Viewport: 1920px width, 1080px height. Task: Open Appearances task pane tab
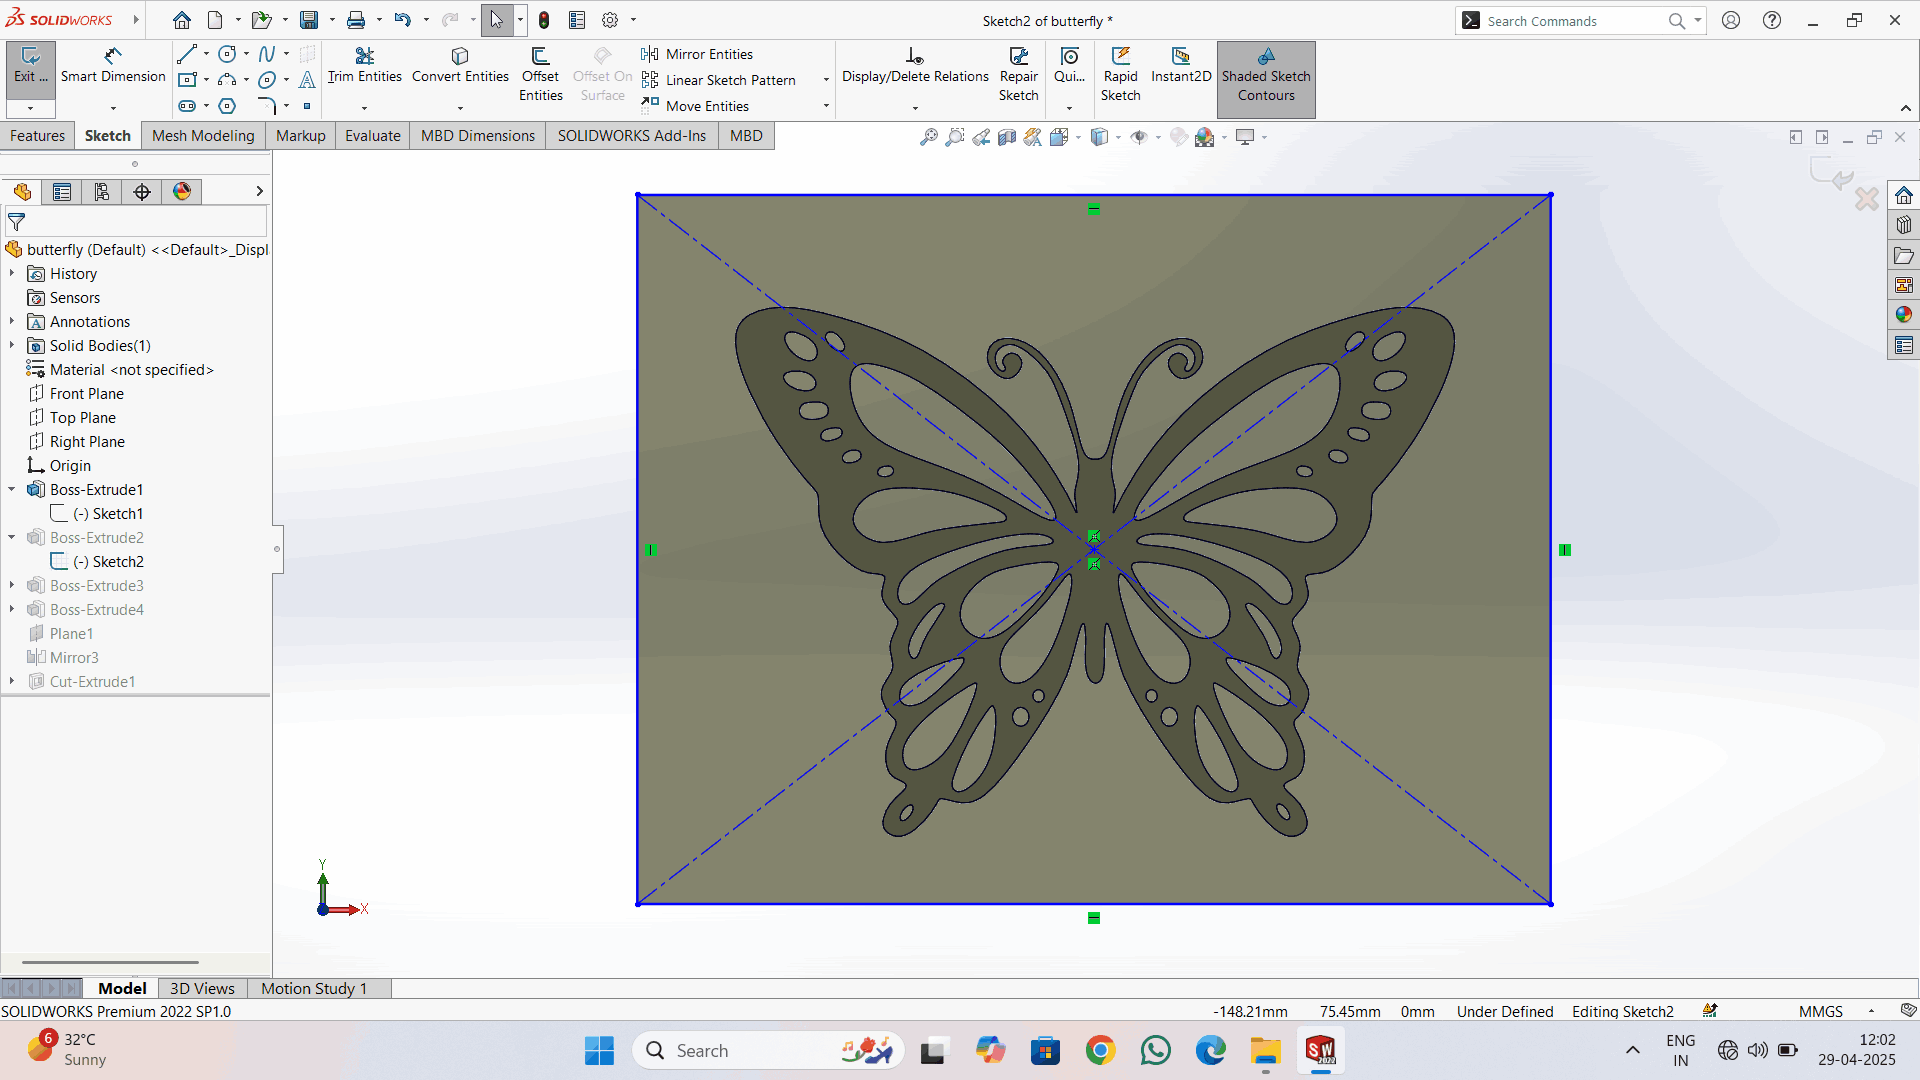point(1903,315)
